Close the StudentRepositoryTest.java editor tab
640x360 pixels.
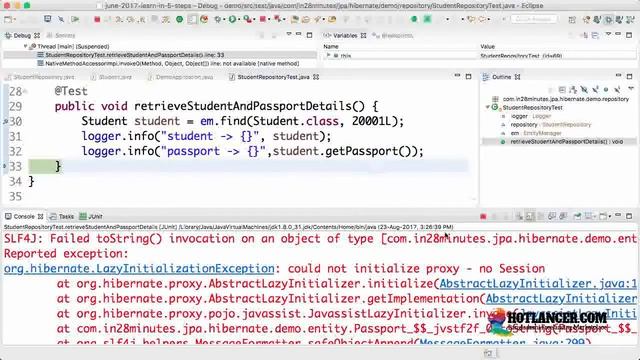click(x=316, y=77)
